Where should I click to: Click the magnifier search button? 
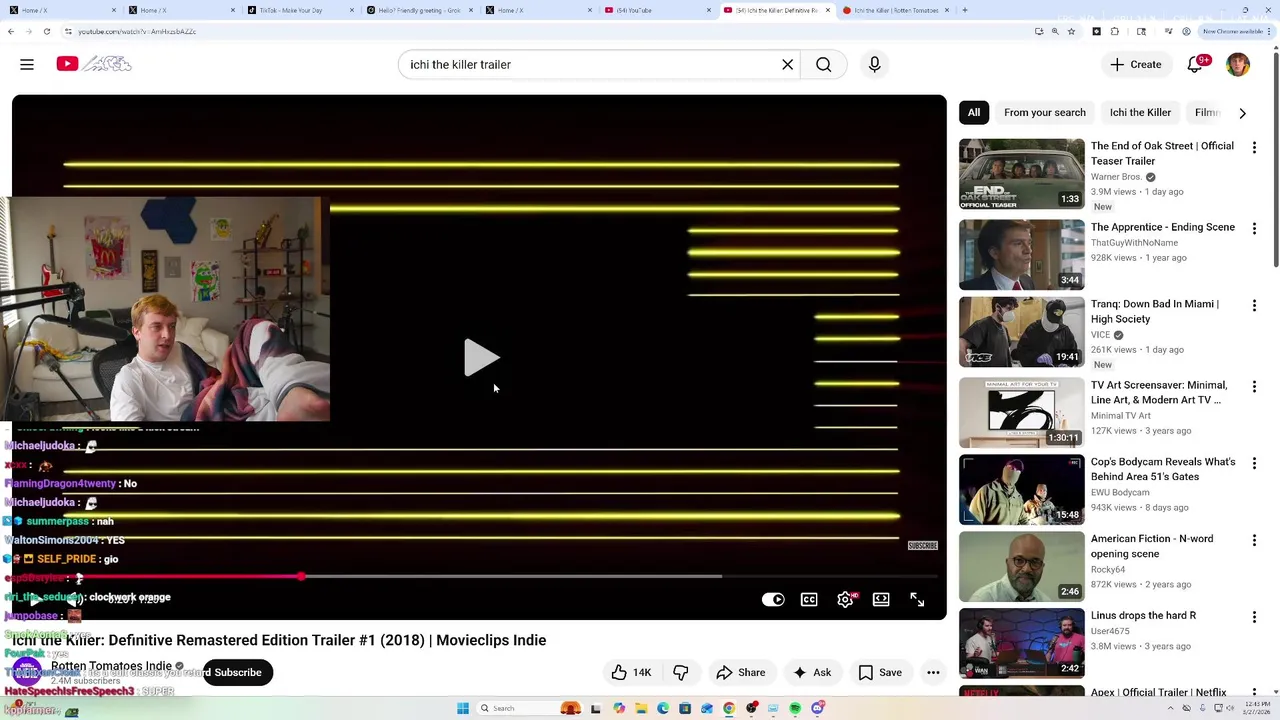pos(823,64)
